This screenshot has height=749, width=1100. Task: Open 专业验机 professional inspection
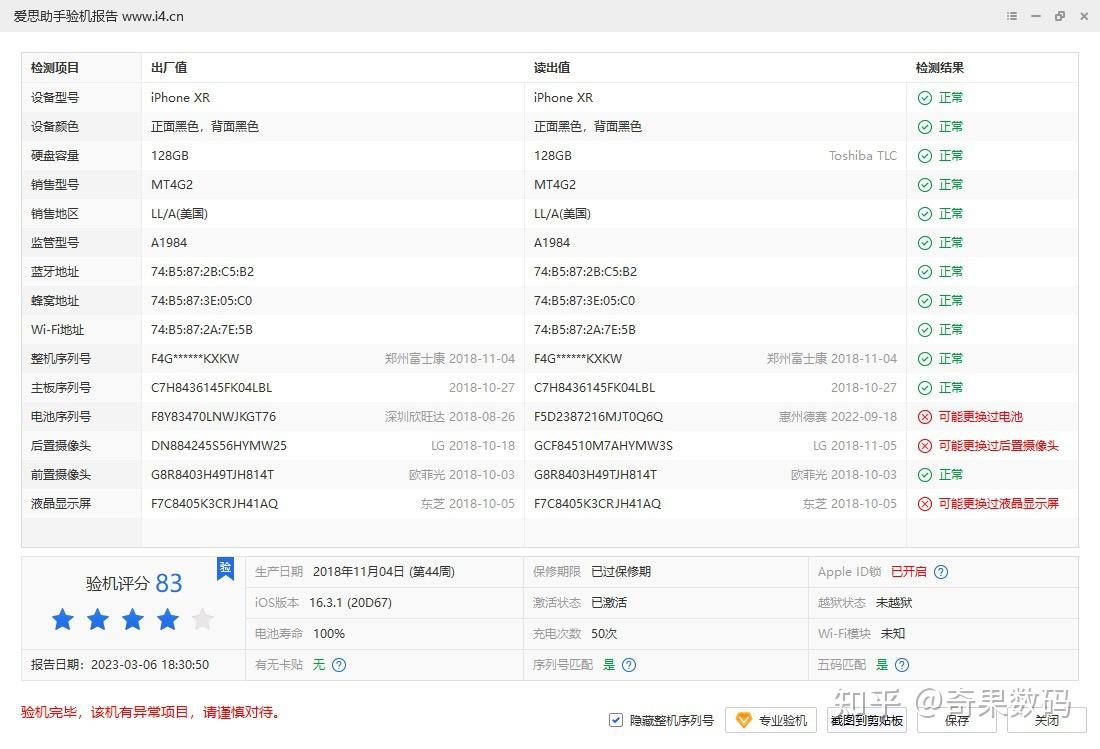pyautogui.click(x=771, y=720)
